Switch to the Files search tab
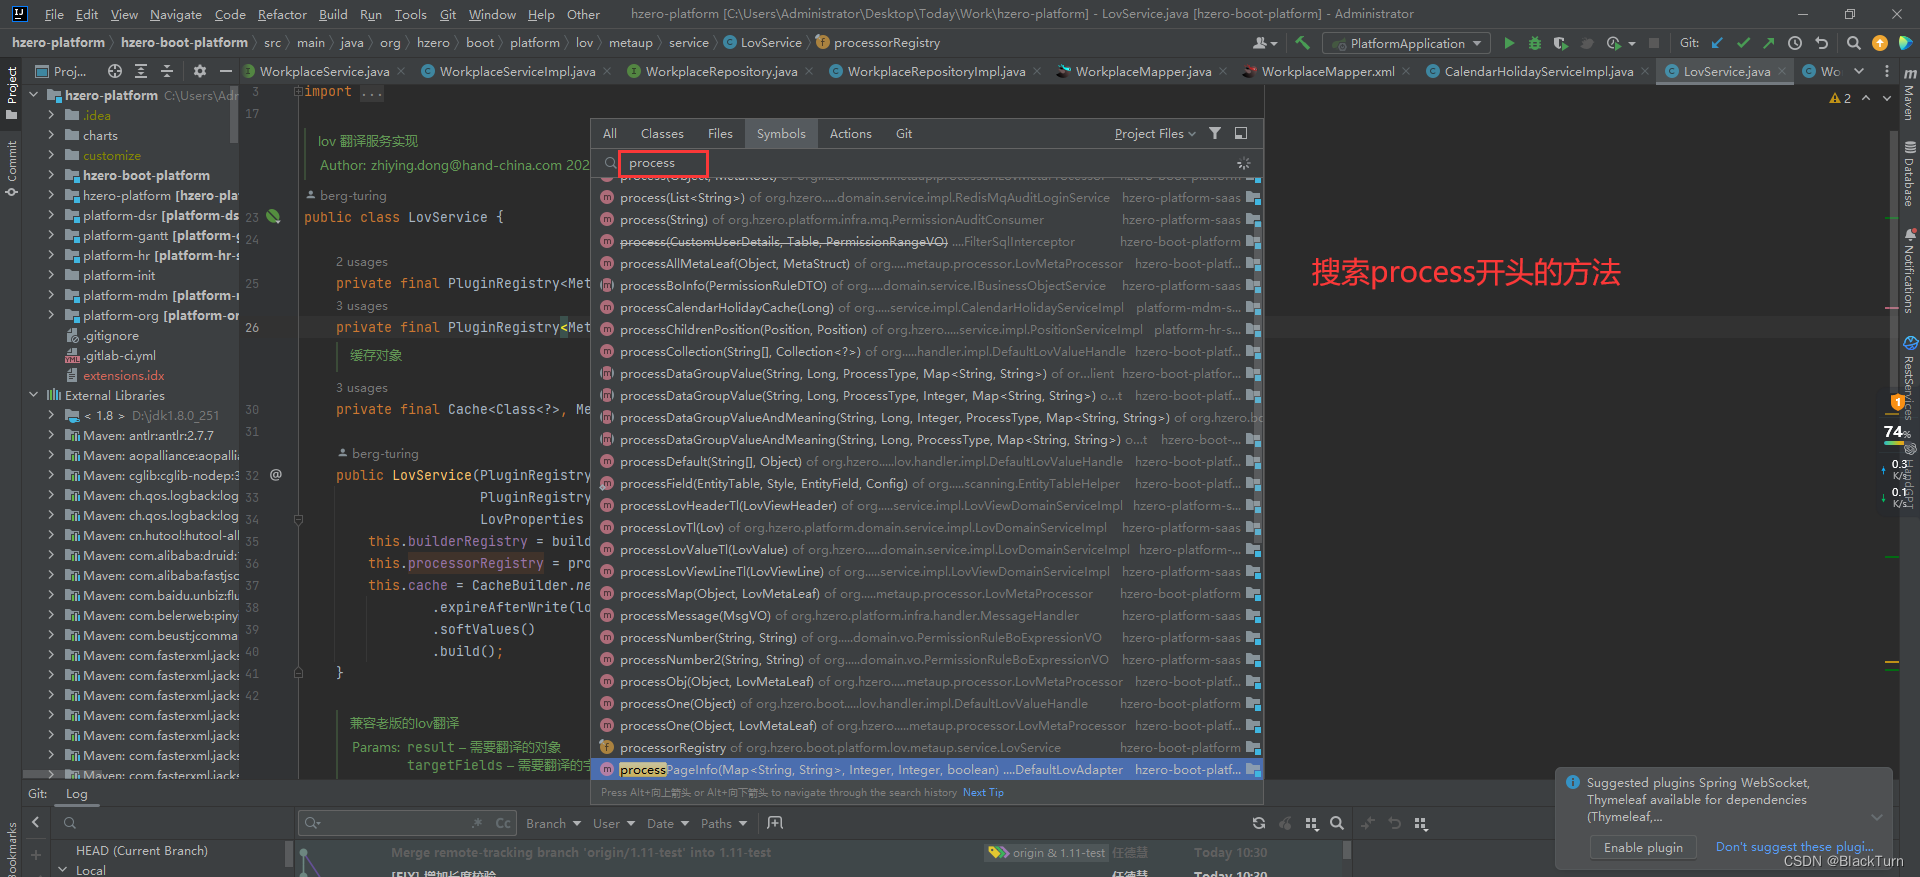 pos(720,133)
